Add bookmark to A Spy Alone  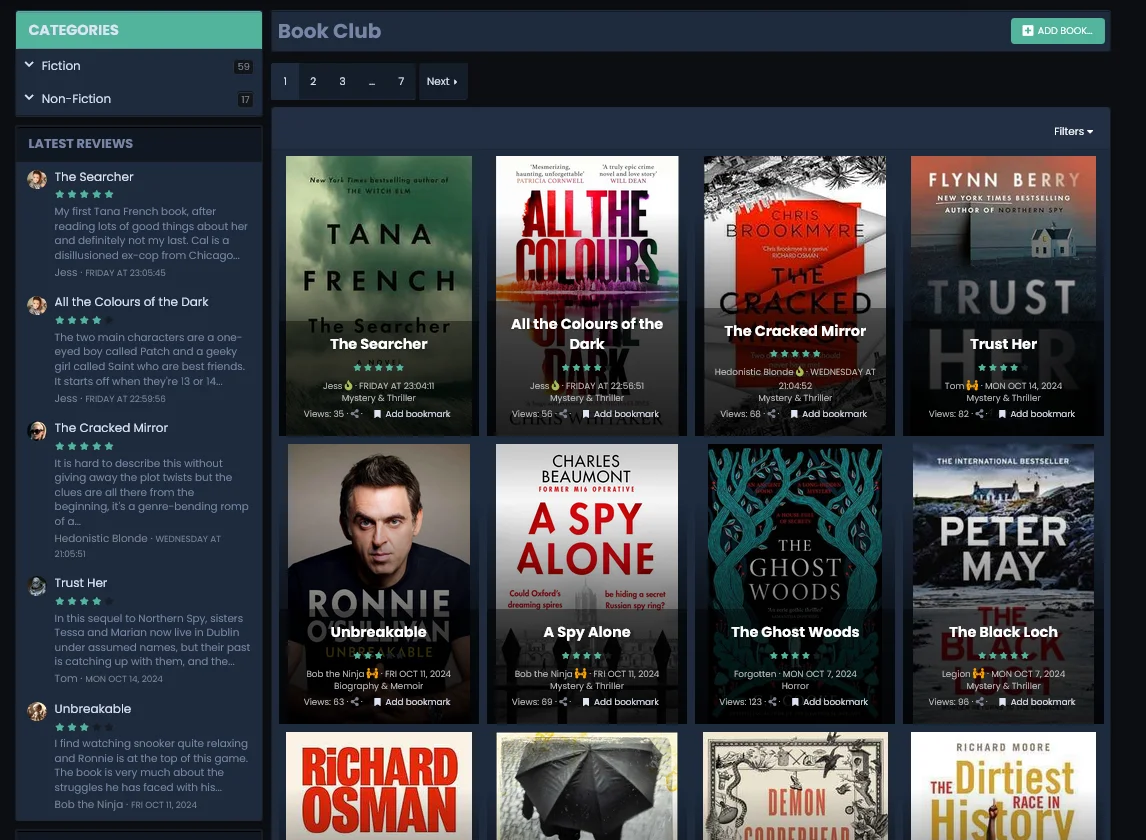pos(621,702)
